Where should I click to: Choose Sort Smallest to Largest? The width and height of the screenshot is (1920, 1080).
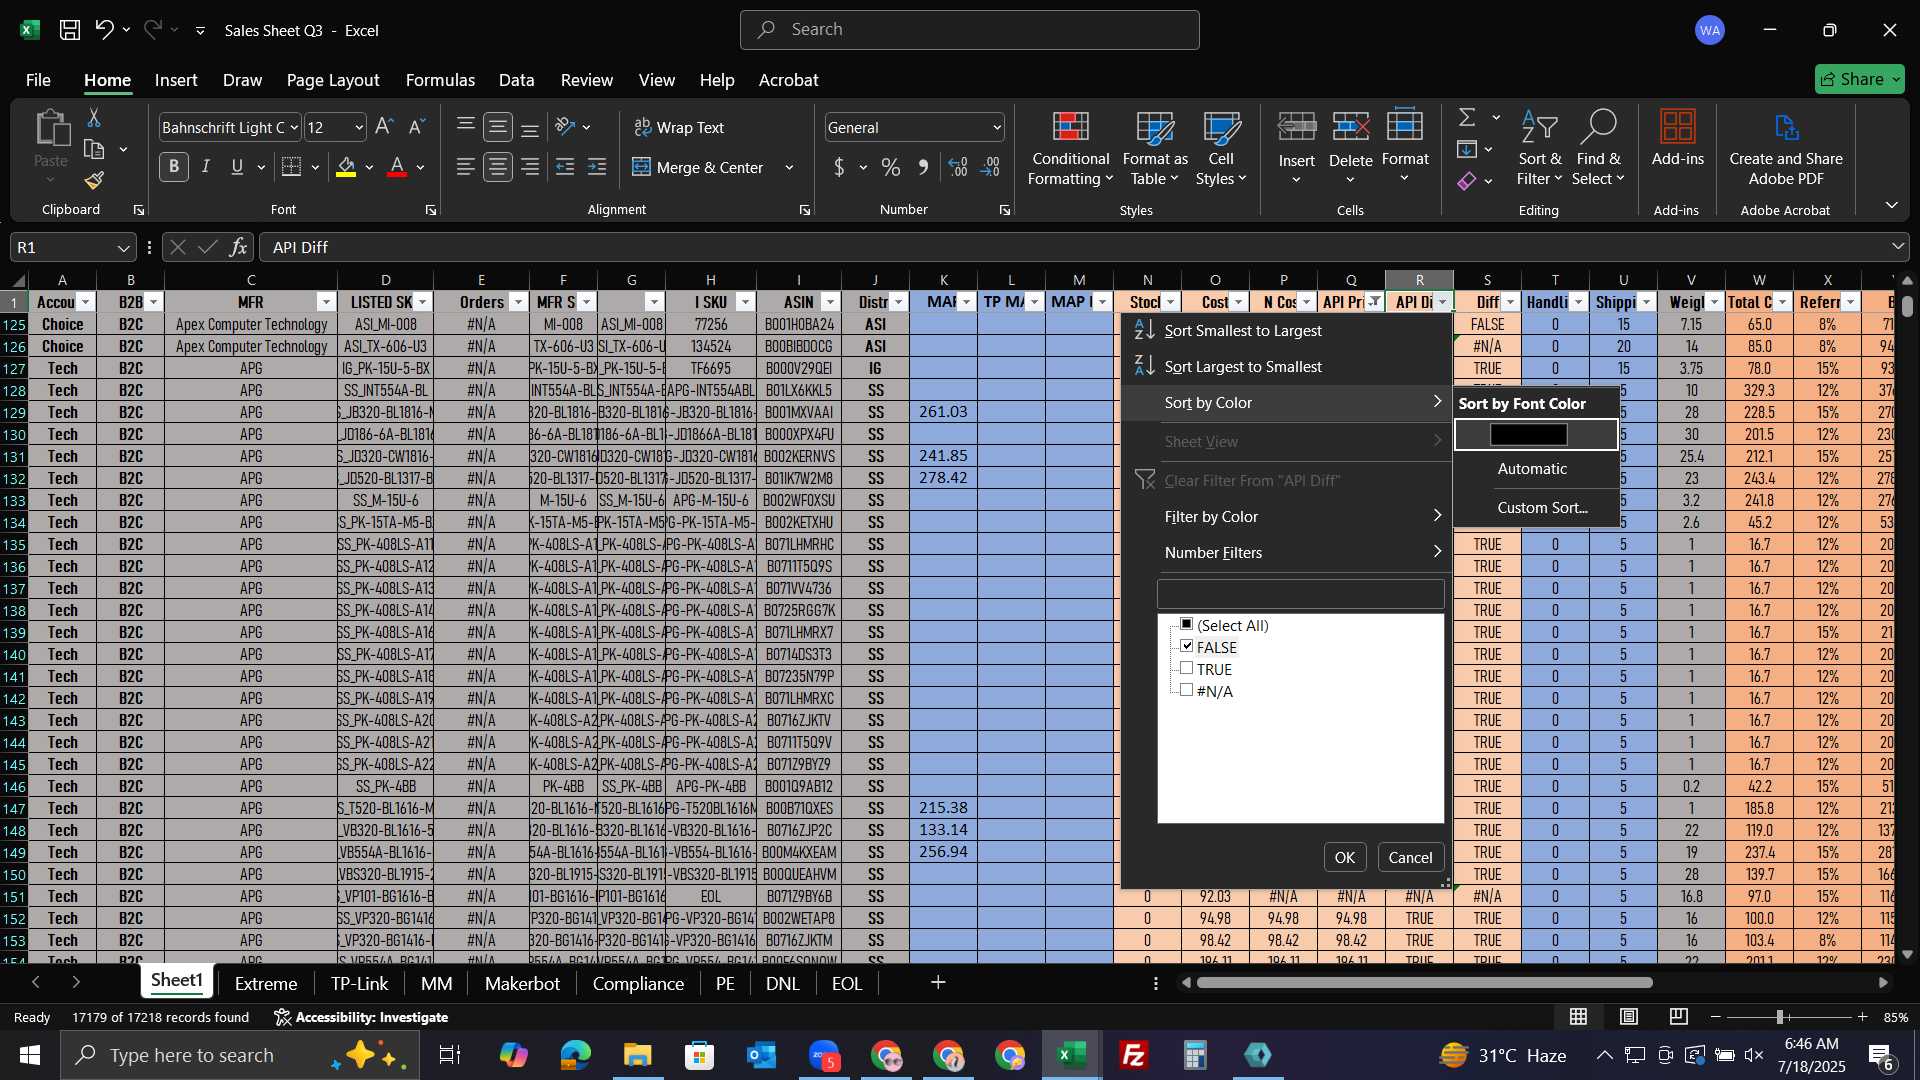[x=1287, y=331]
